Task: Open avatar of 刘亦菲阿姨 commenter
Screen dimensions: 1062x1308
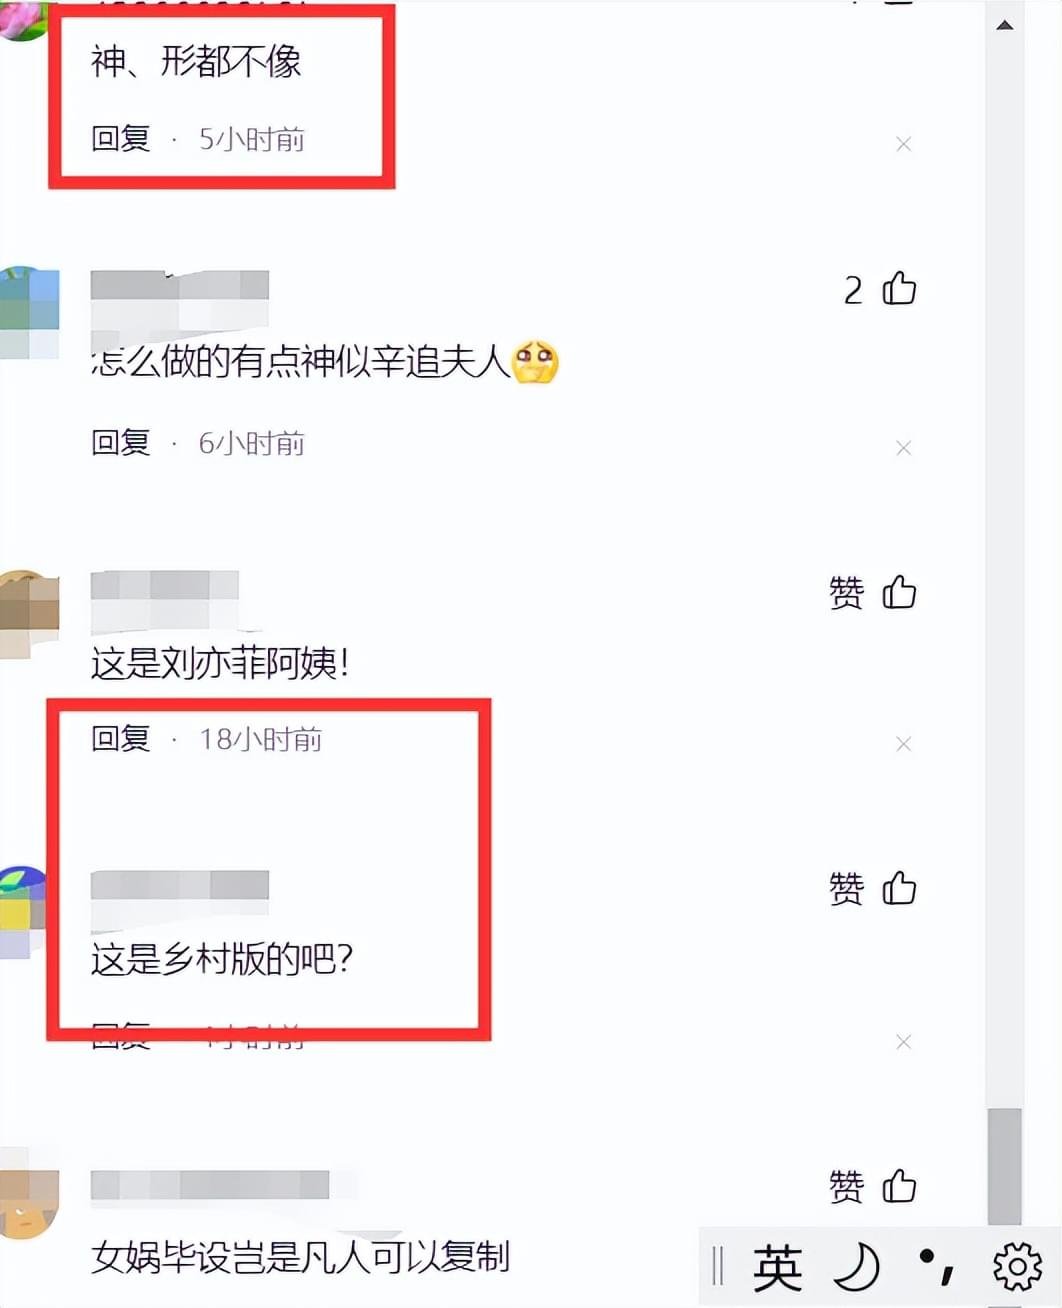Action: 29,614
